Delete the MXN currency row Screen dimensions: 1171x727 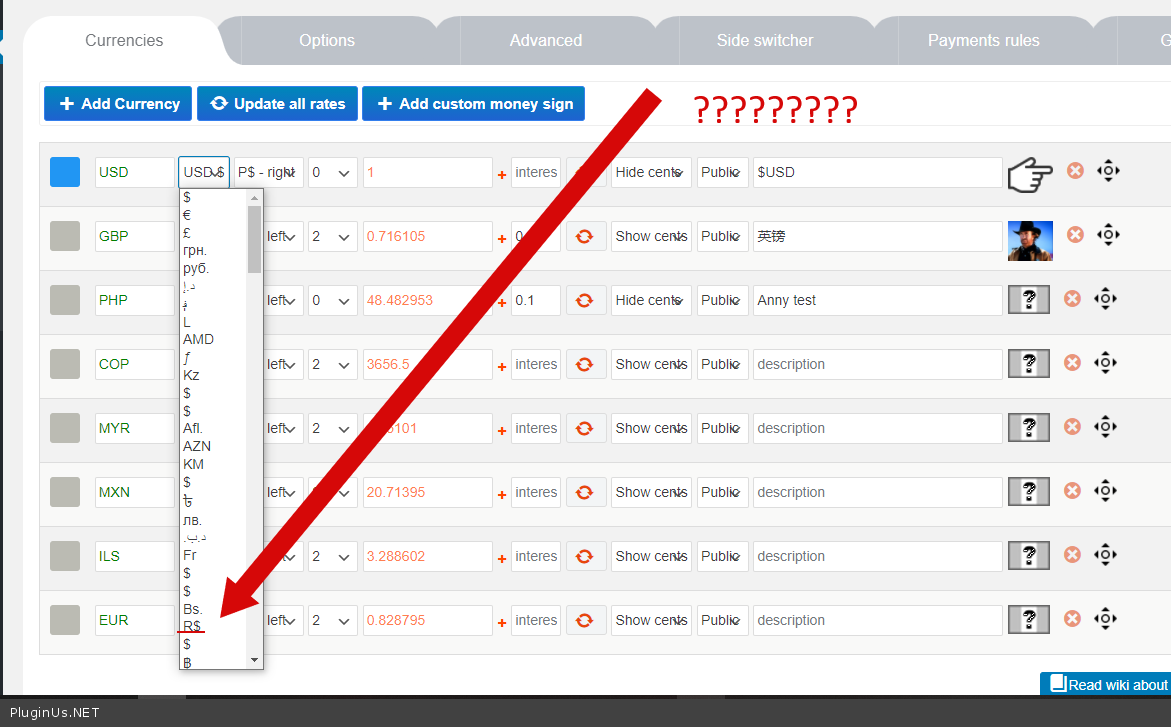pyautogui.click(x=1072, y=490)
